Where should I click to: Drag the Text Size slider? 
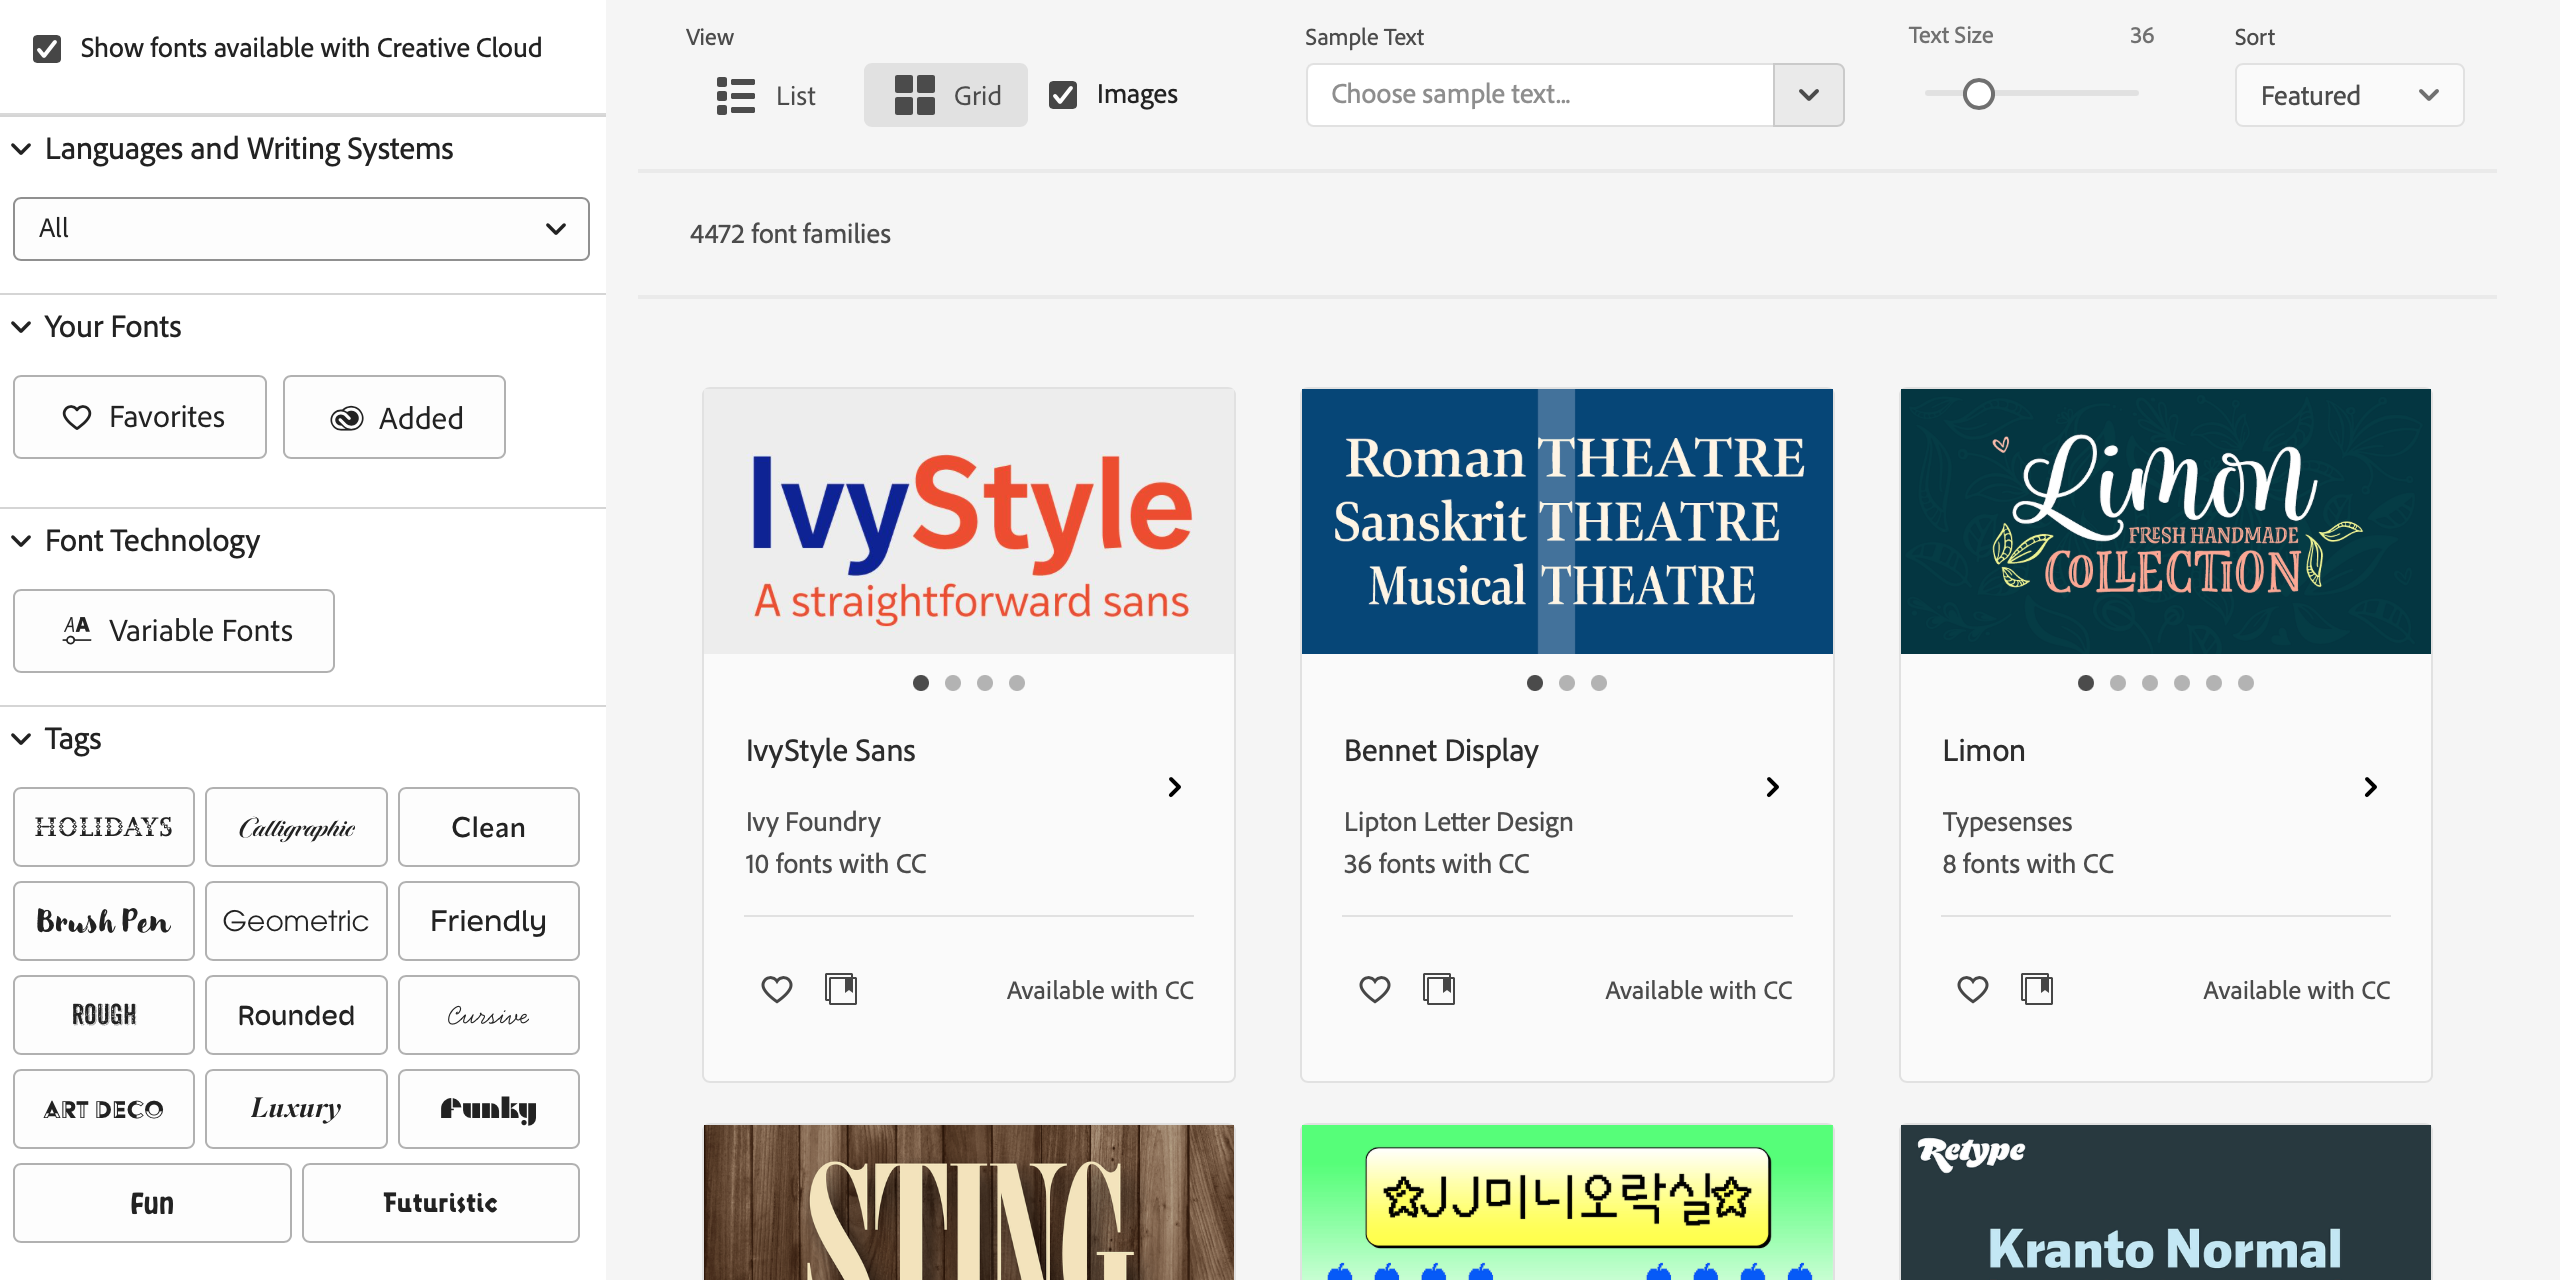(1979, 93)
